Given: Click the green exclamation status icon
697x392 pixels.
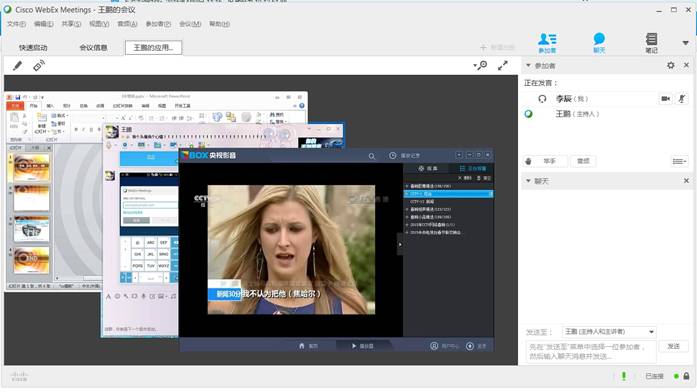Looking at the screenshot, I should [x=624, y=376].
